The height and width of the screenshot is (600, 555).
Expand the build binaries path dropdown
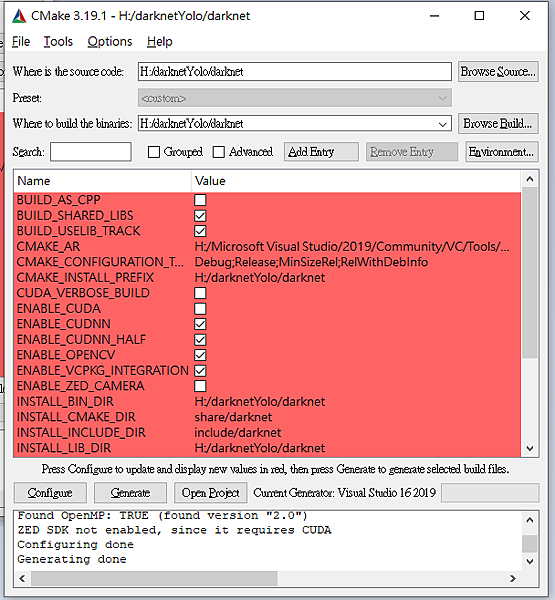coord(442,124)
